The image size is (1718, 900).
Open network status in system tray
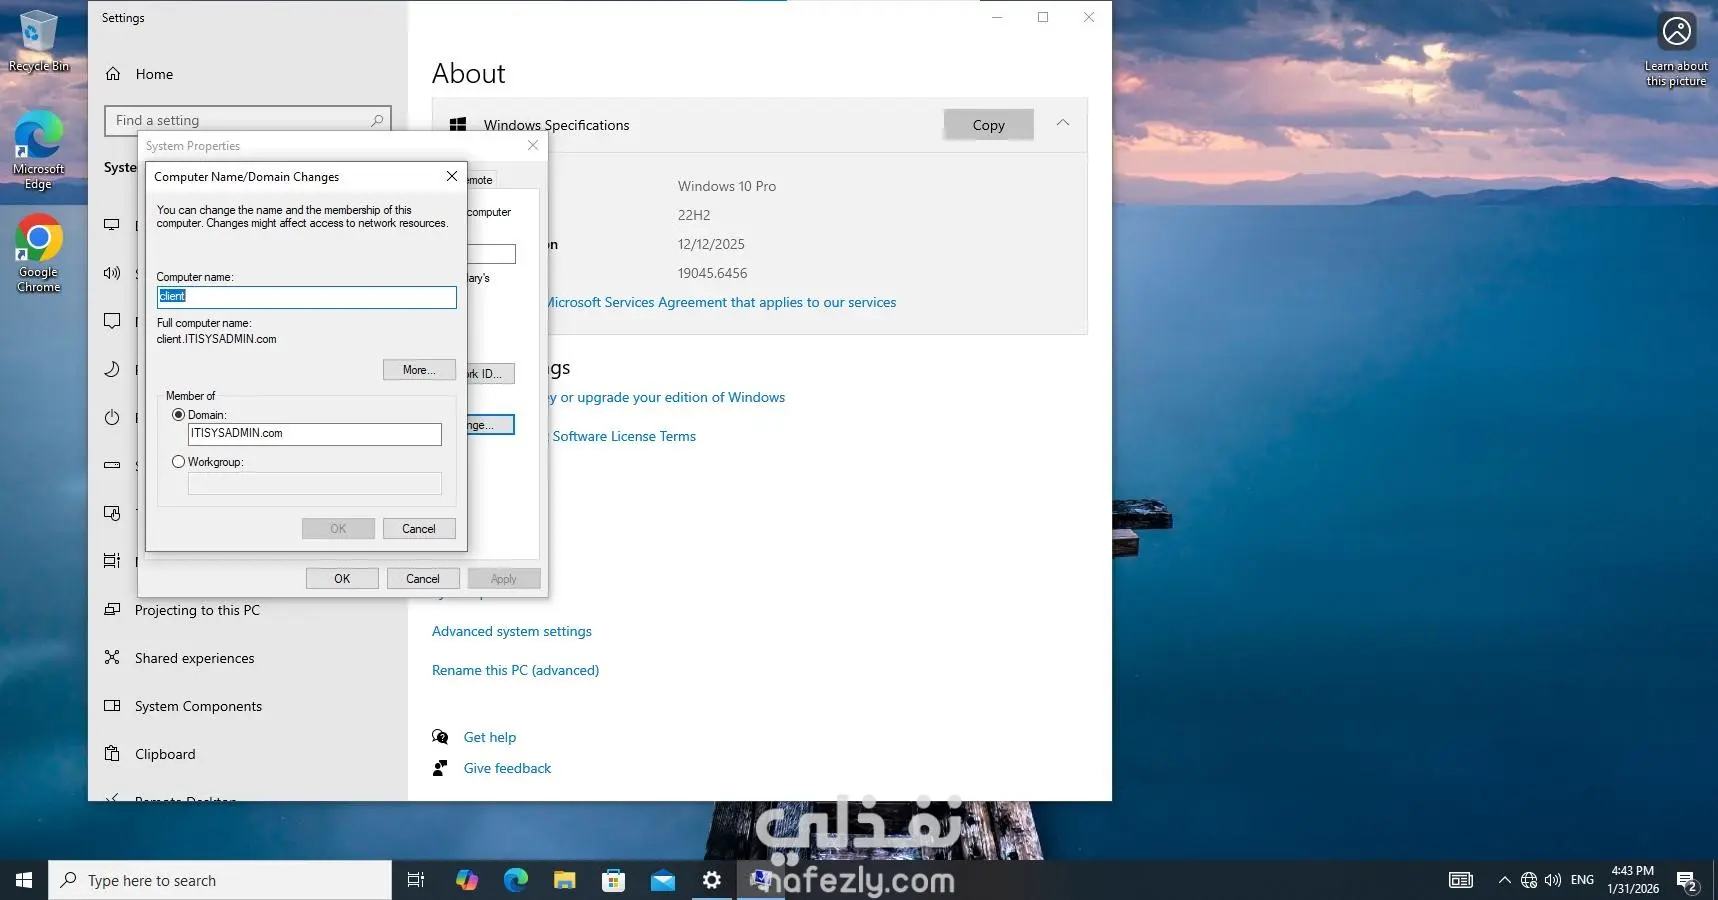pos(1529,880)
